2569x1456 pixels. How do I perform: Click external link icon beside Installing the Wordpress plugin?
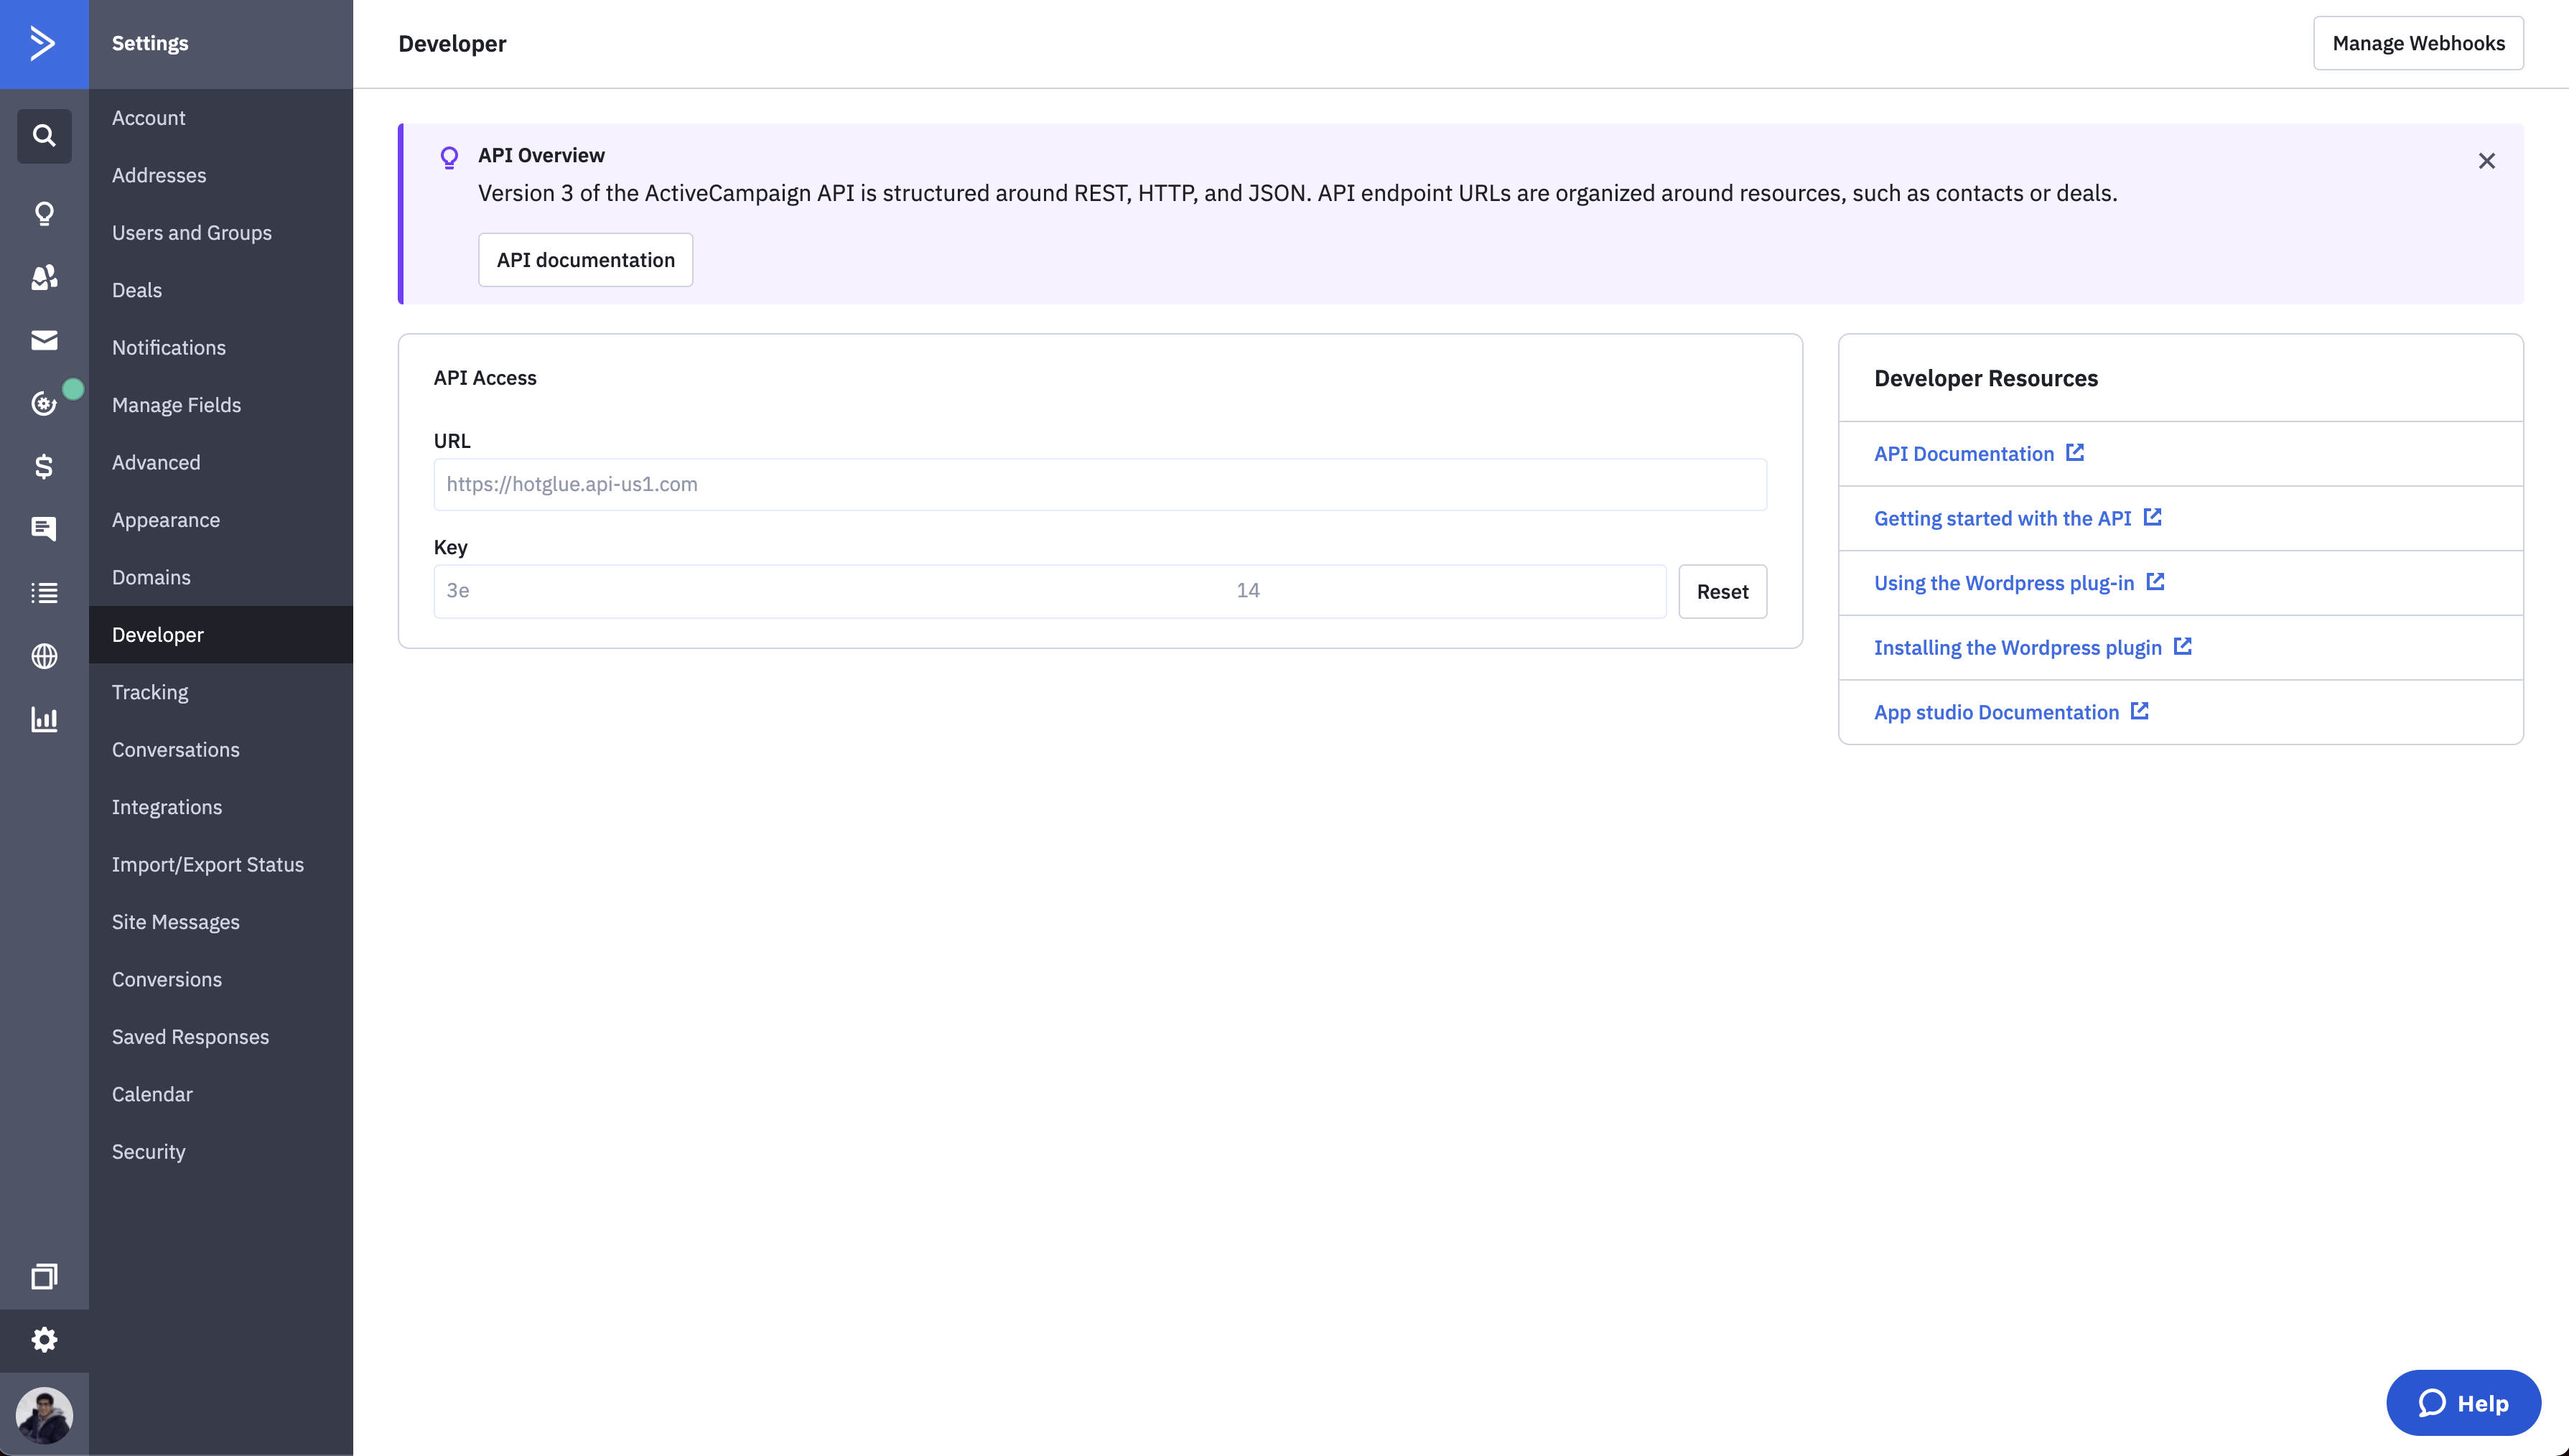[x=2183, y=646]
